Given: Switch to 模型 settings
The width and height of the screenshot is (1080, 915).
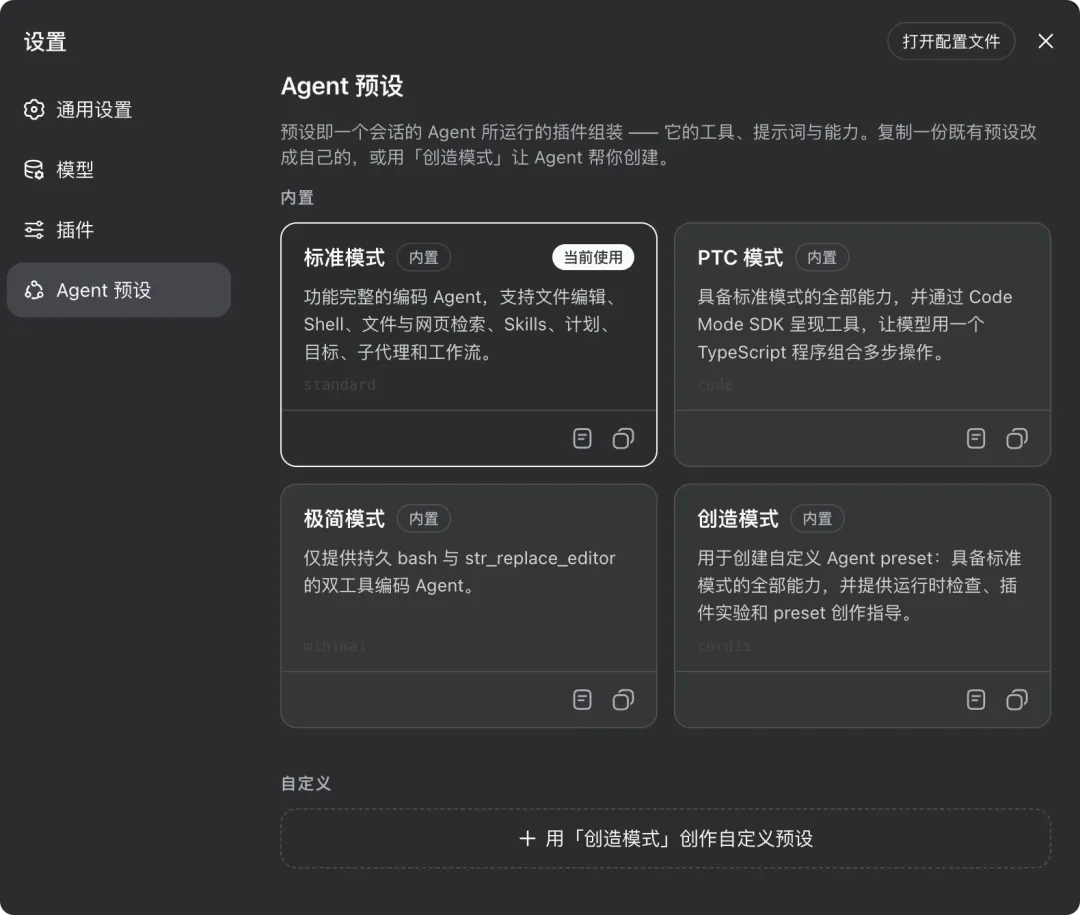Looking at the screenshot, I should coord(118,169).
